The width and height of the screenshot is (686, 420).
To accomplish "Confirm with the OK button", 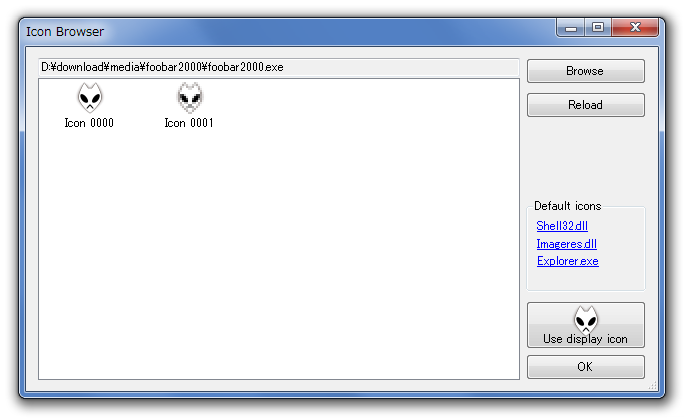I will (585, 367).
